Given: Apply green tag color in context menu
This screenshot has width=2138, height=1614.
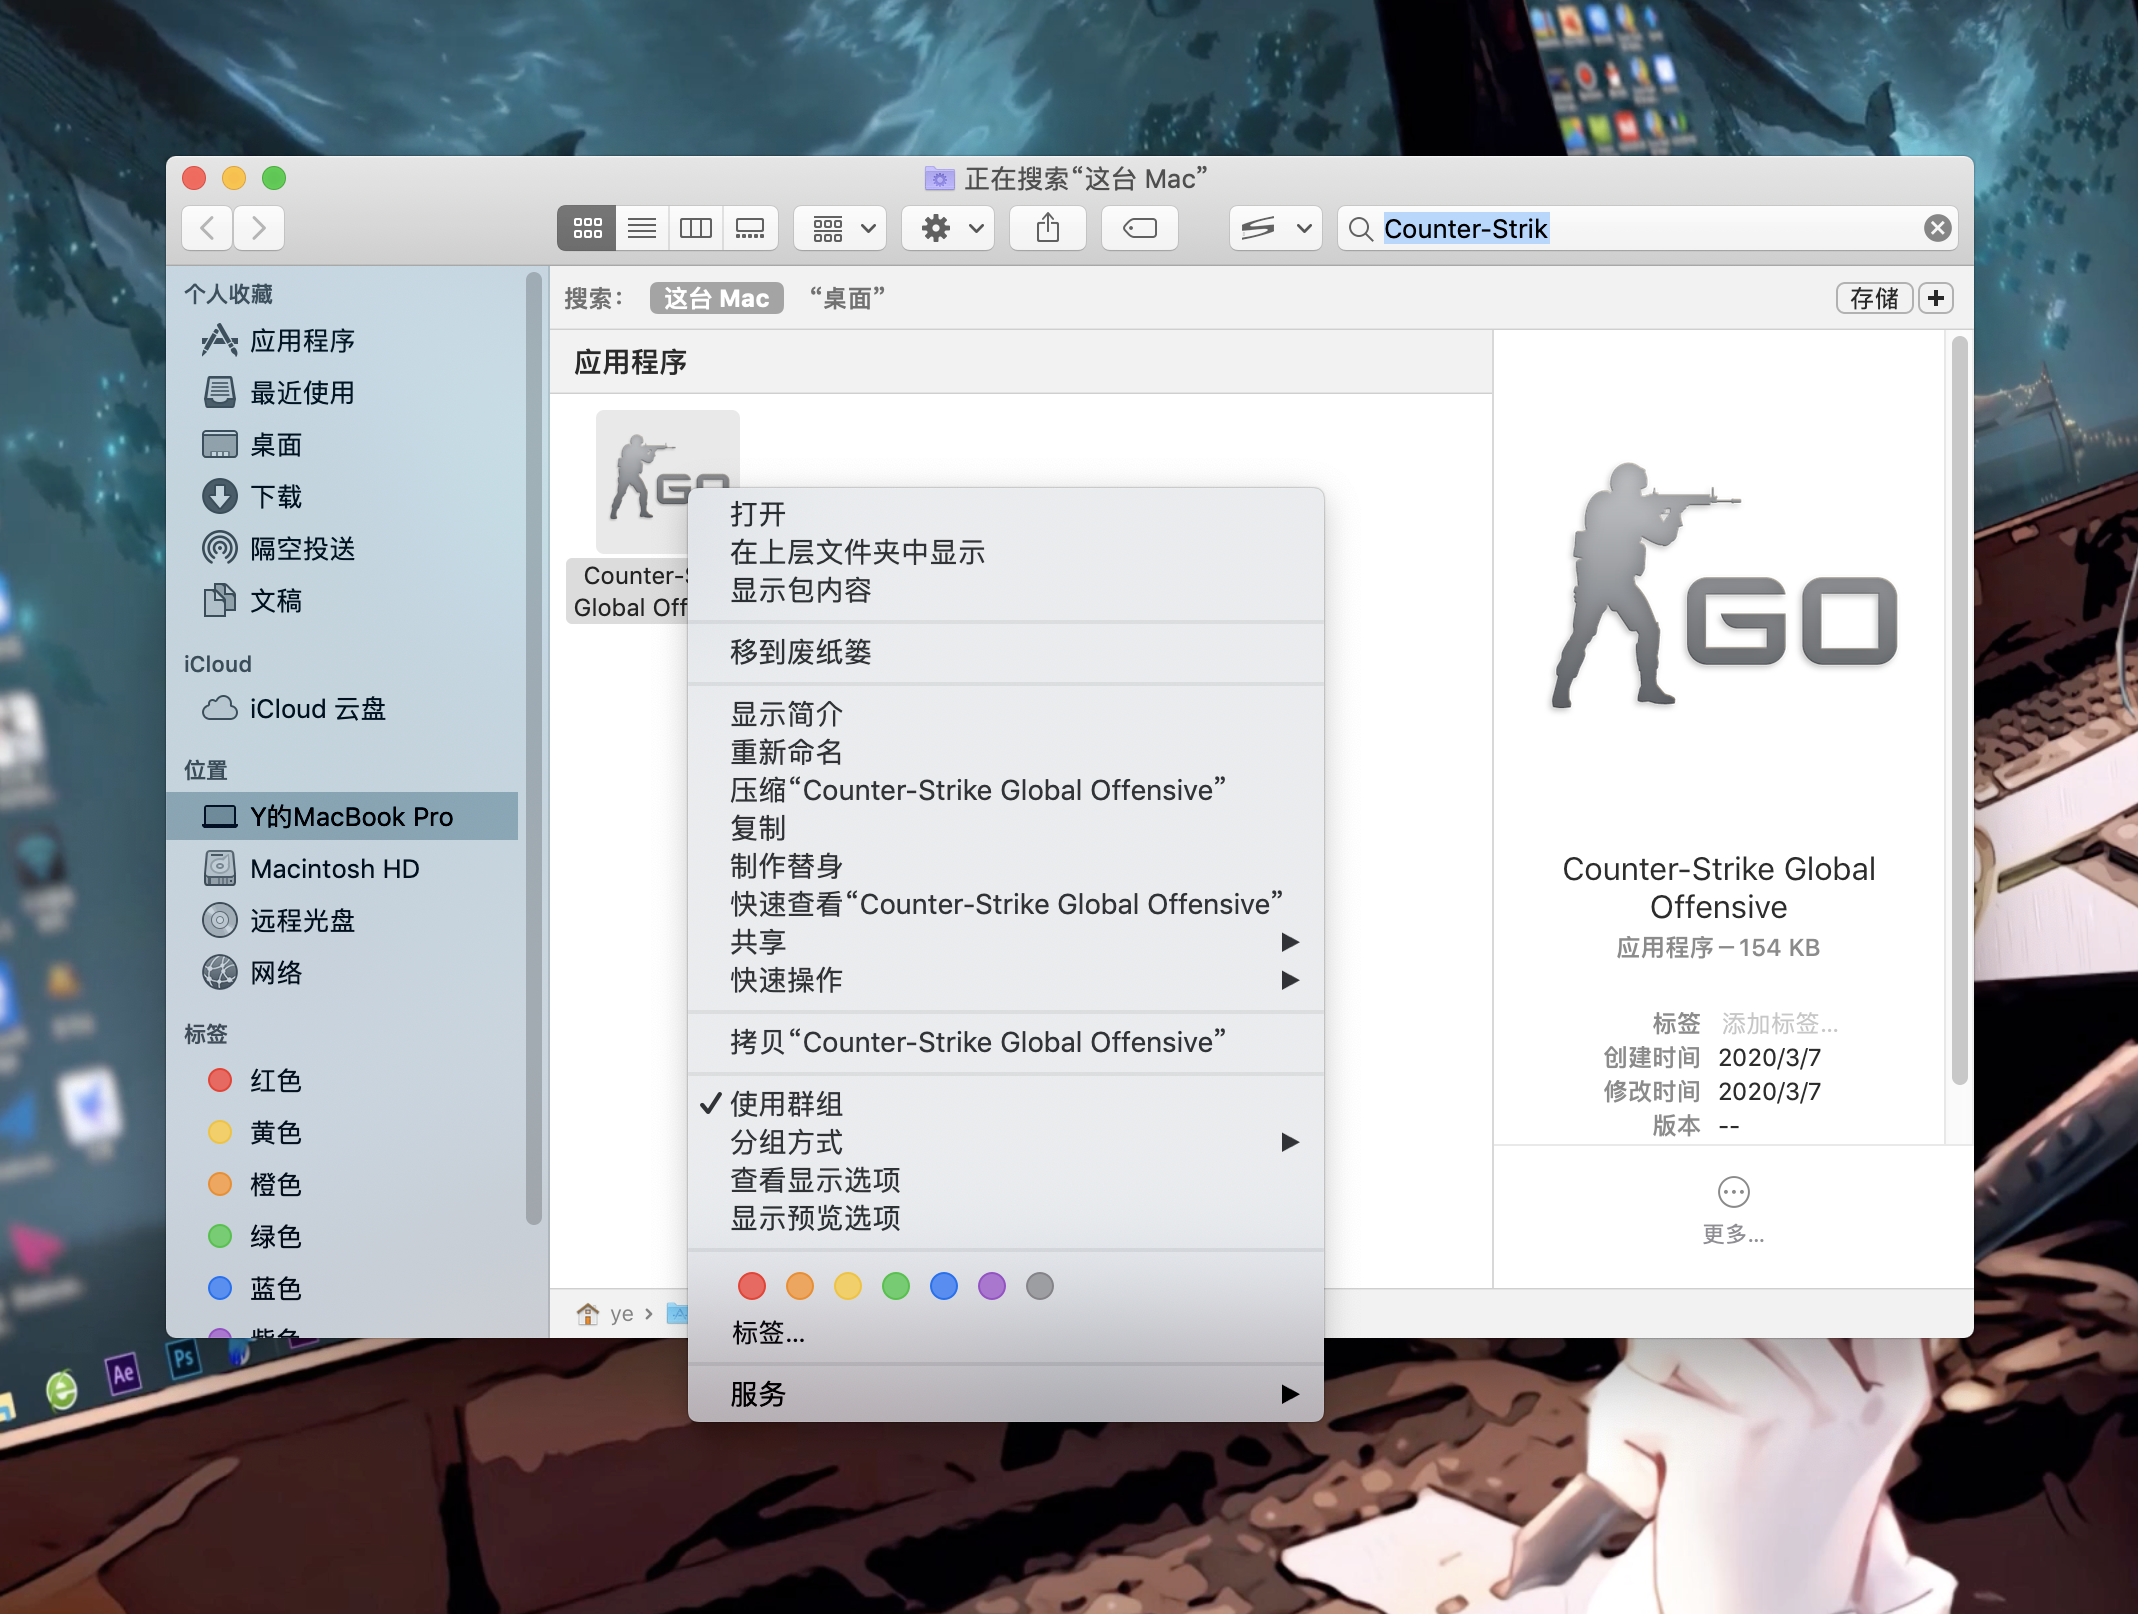Looking at the screenshot, I should coord(896,1286).
